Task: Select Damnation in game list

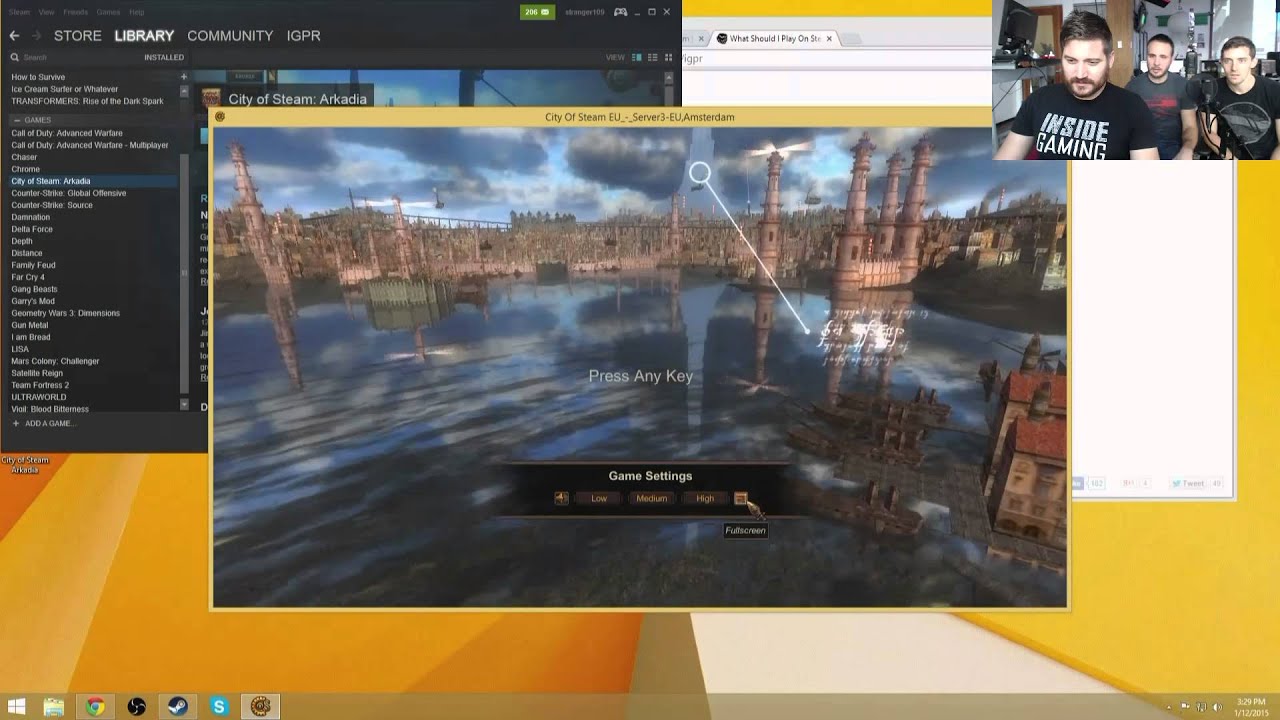Action: coord(31,217)
